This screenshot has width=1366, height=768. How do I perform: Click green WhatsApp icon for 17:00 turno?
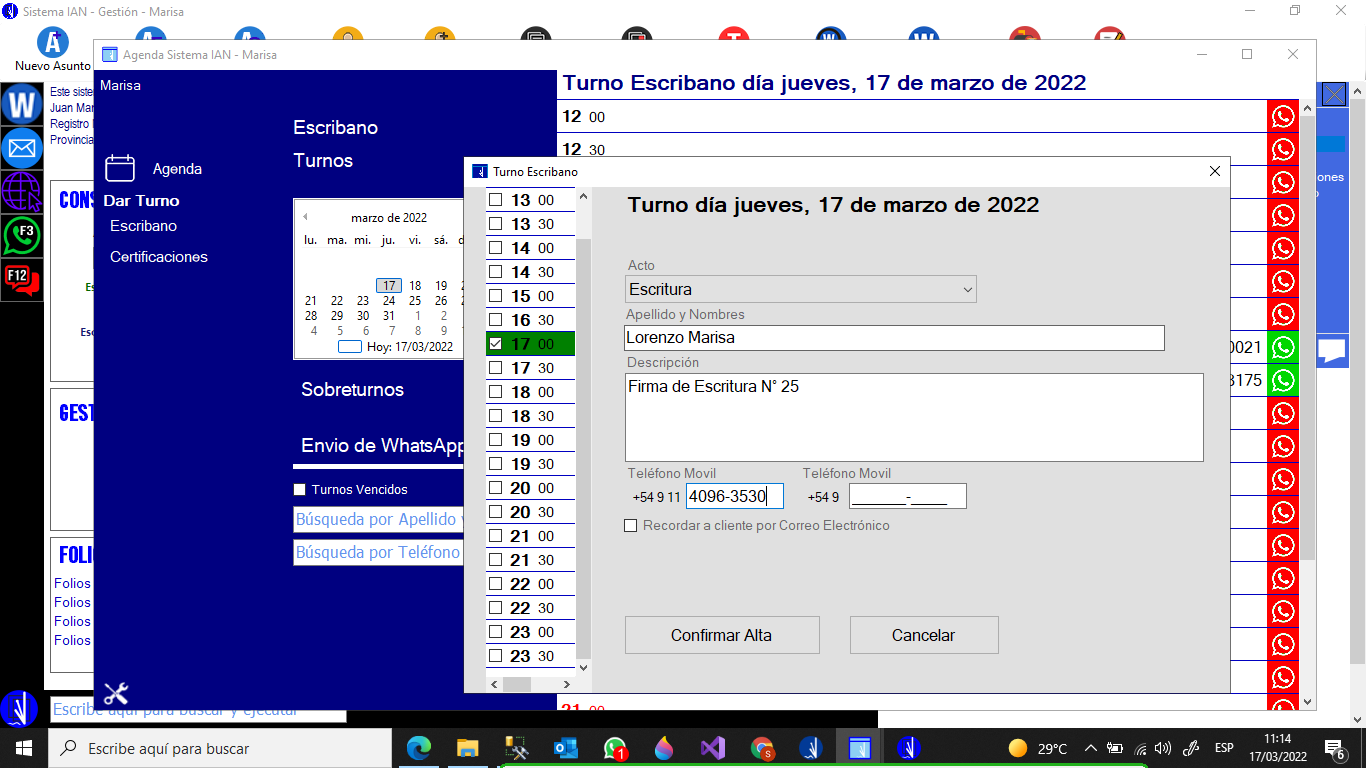tap(1282, 348)
